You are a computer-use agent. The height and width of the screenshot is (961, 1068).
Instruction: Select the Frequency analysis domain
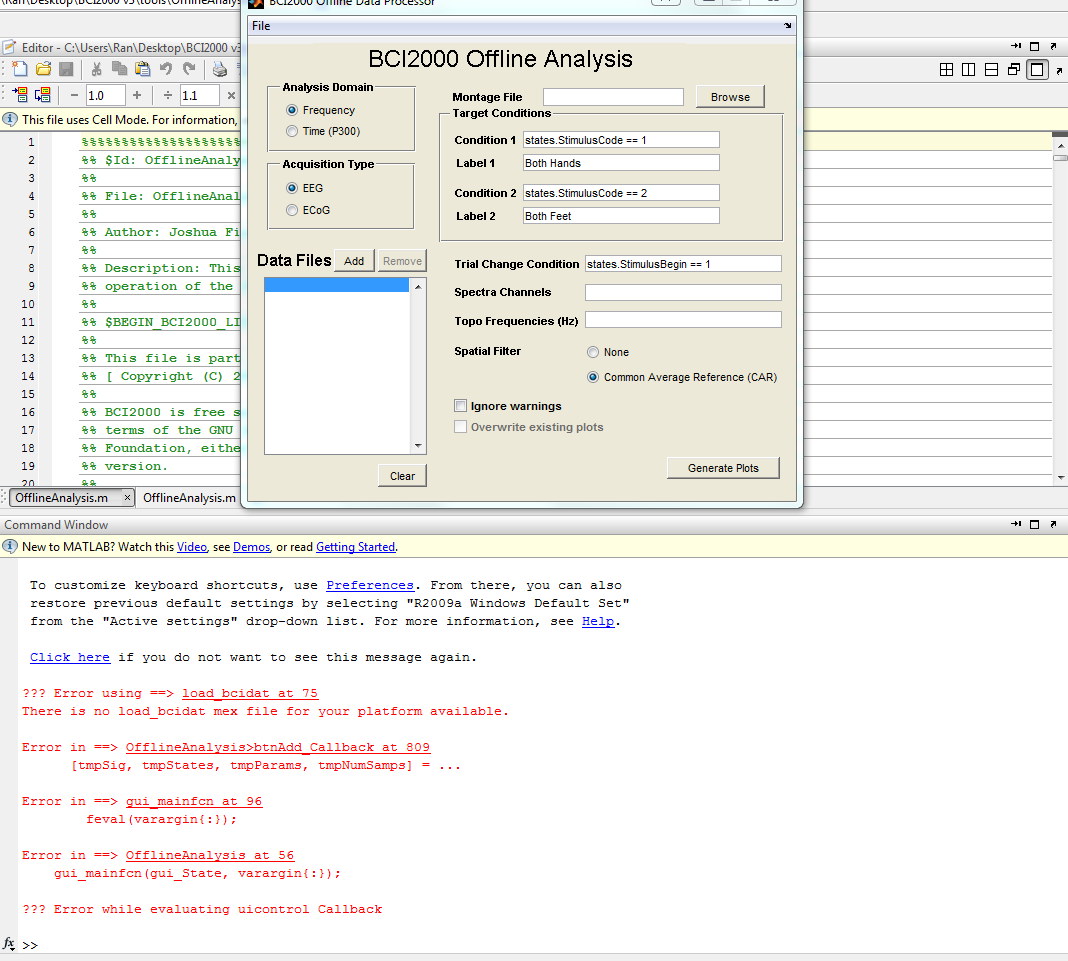pos(292,110)
